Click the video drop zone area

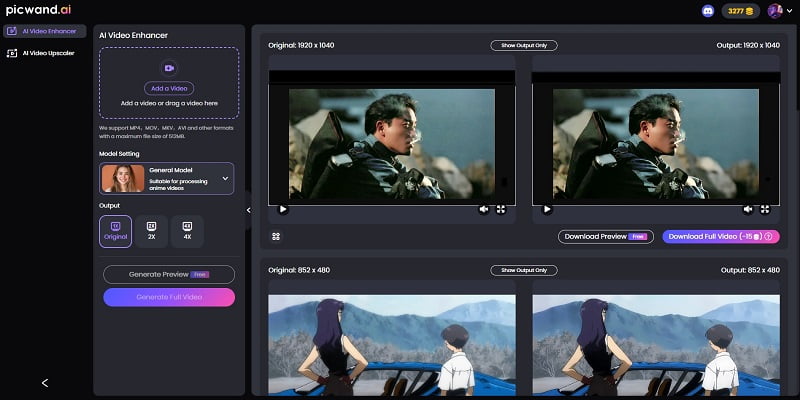[x=169, y=83]
